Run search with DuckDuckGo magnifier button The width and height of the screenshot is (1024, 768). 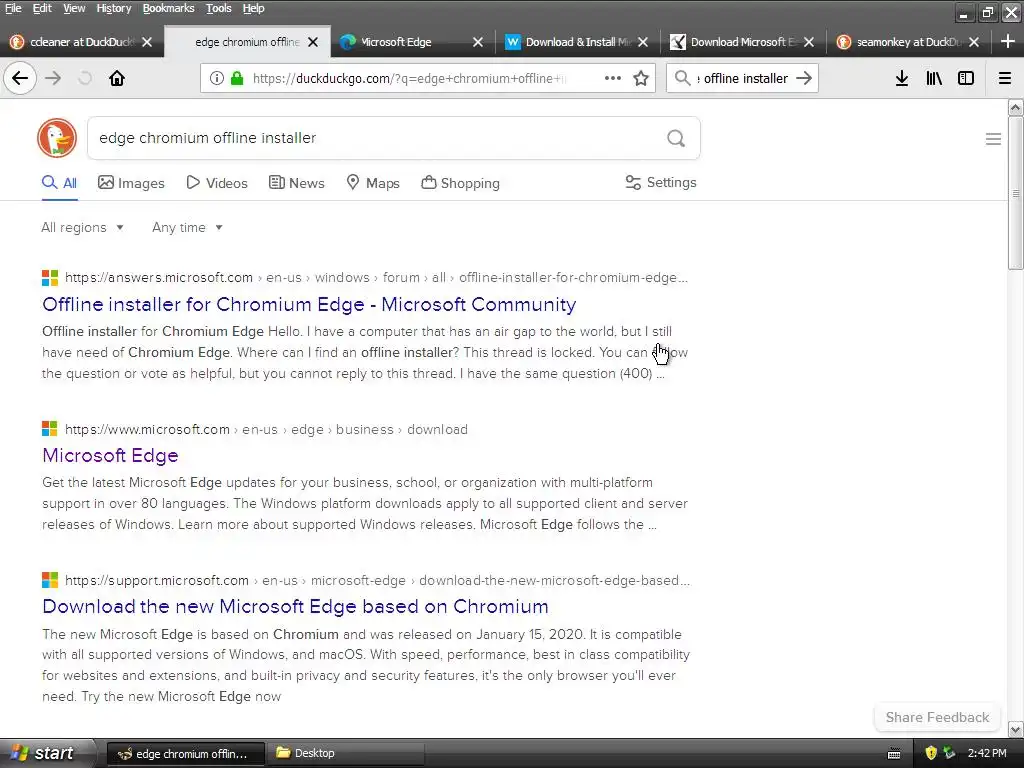(x=676, y=138)
